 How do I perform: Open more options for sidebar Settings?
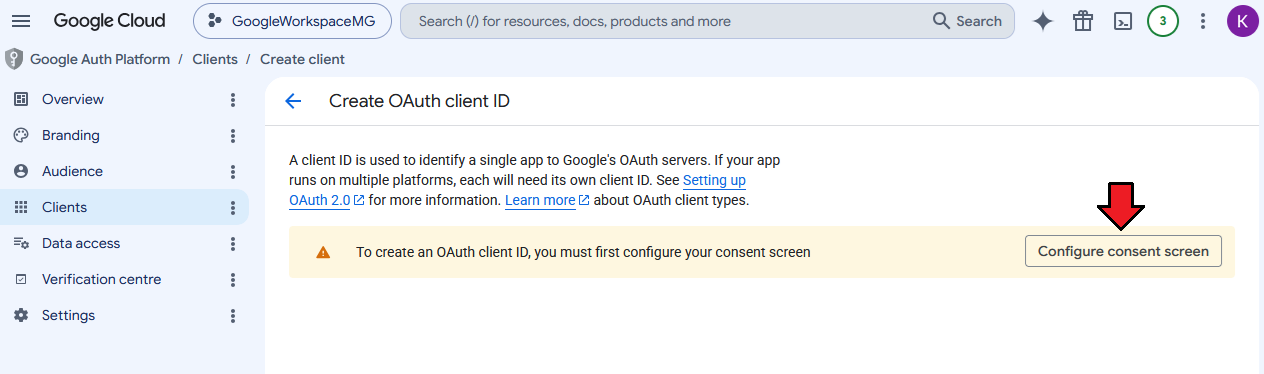[233, 315]
